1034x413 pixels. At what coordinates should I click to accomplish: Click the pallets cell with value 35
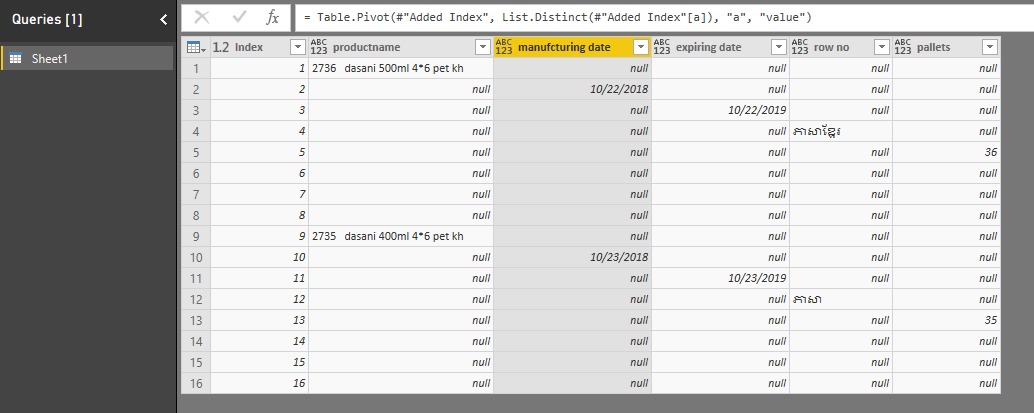[x=946, y=321]
